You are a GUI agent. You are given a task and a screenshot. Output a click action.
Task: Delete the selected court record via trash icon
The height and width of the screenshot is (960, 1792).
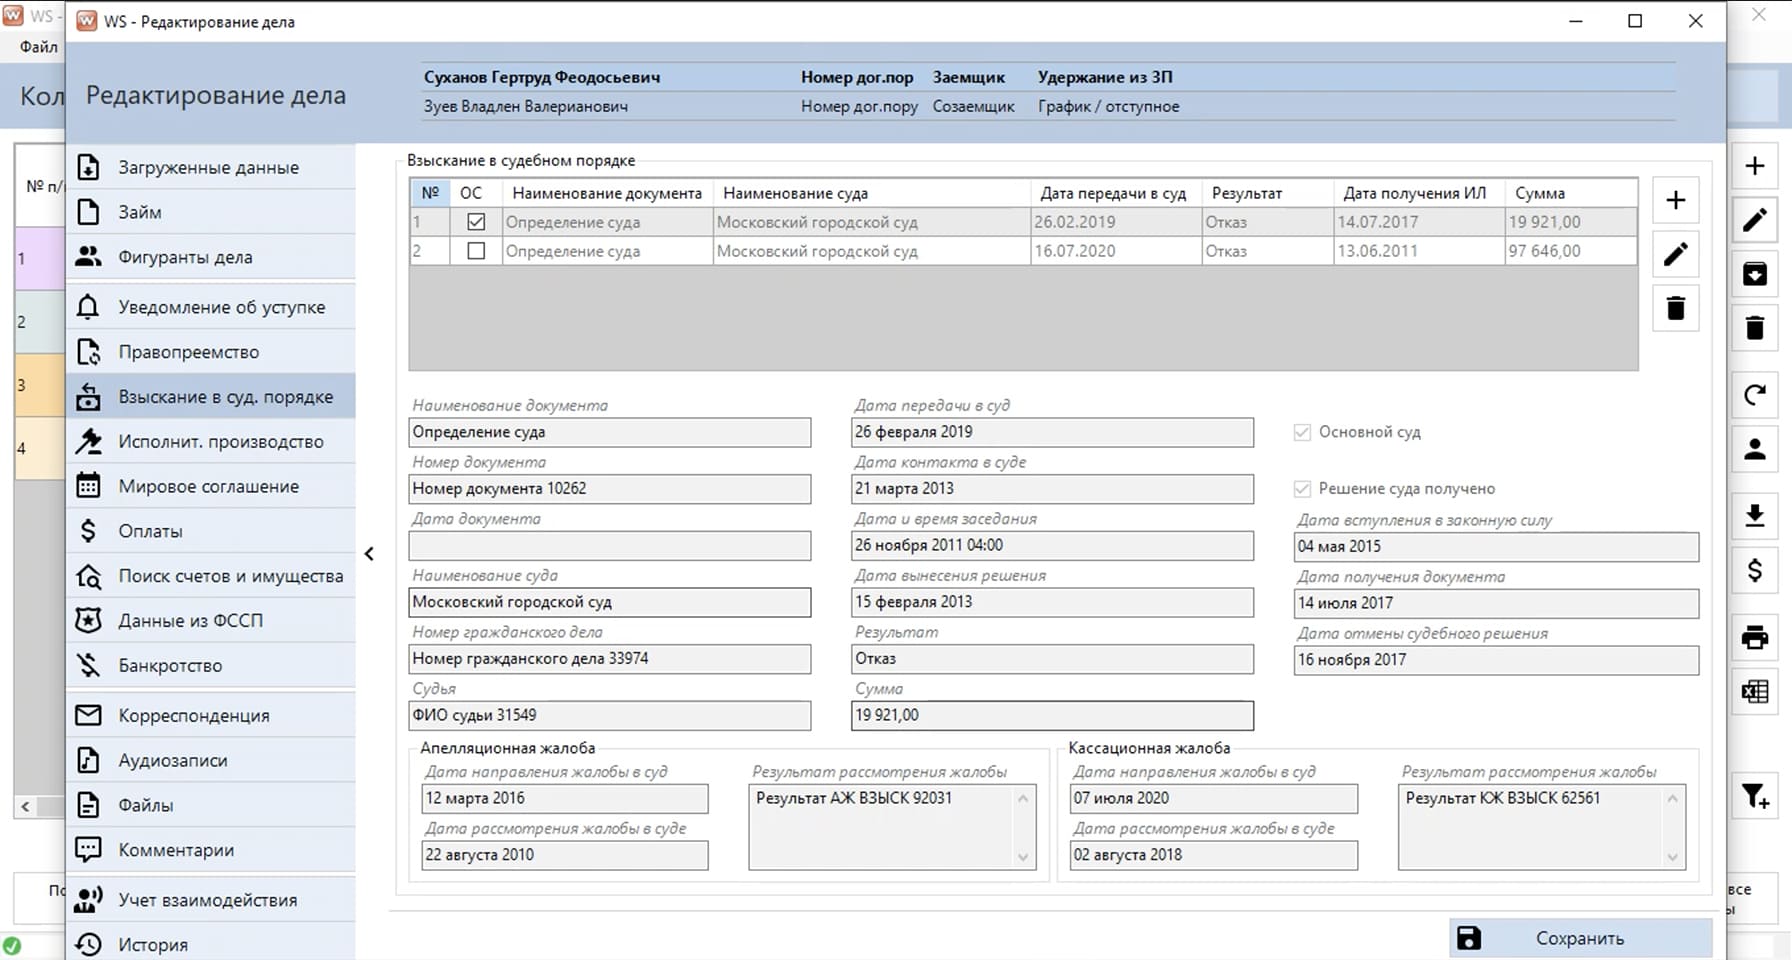1675,308
